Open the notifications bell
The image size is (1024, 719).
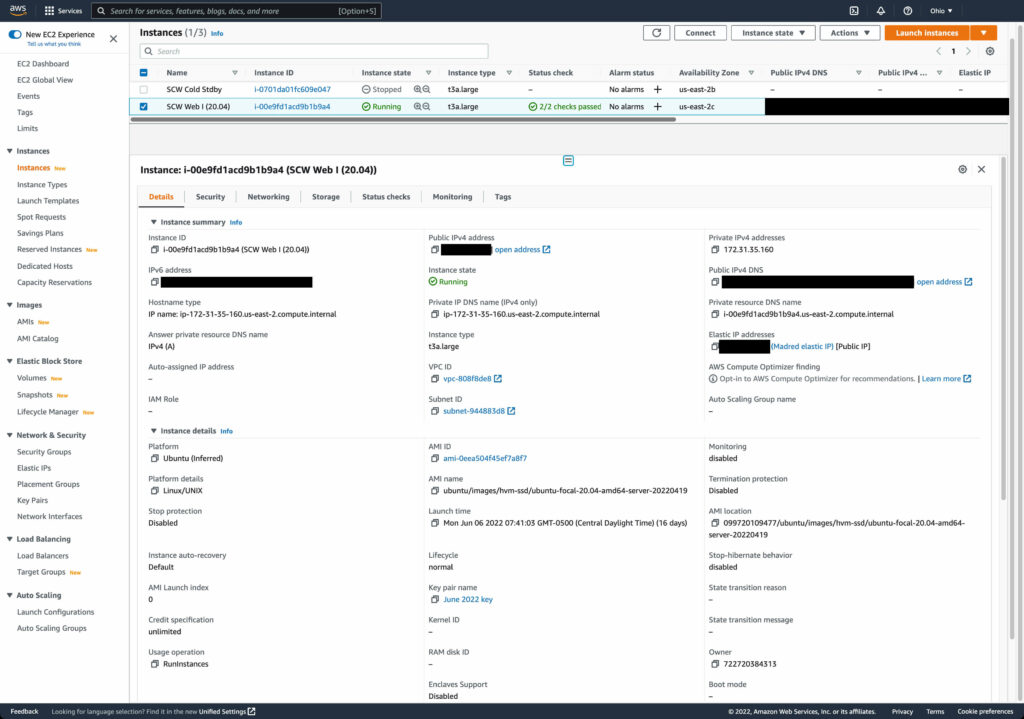point(880,10)
